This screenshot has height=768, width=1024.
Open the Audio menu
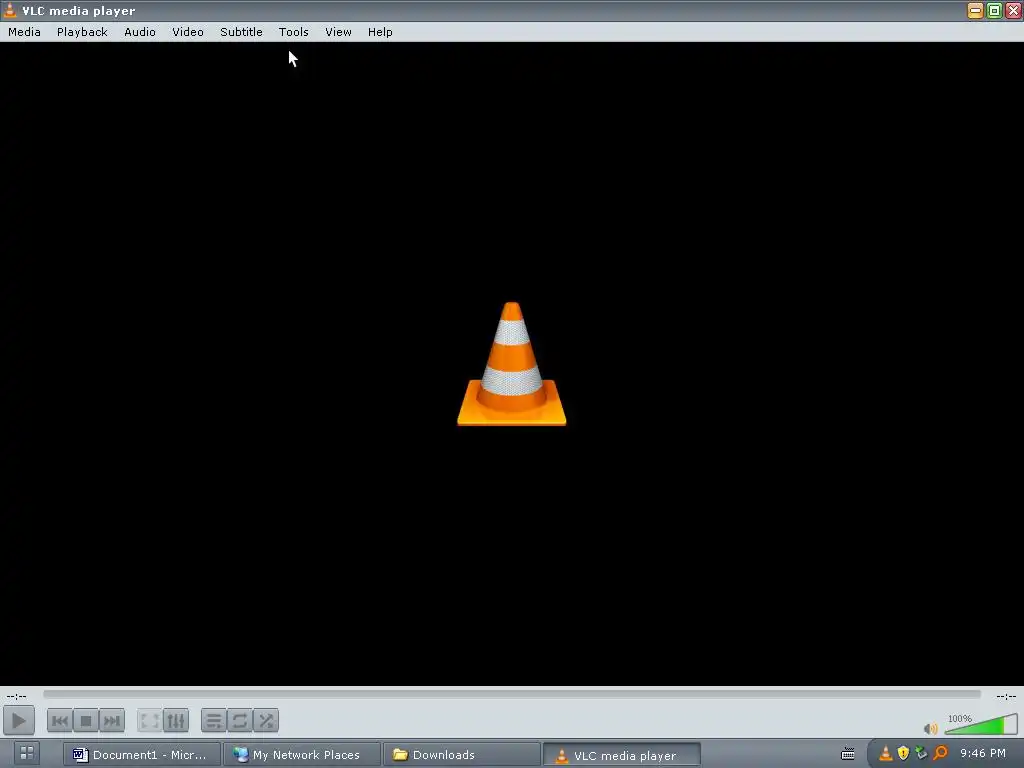140,32
